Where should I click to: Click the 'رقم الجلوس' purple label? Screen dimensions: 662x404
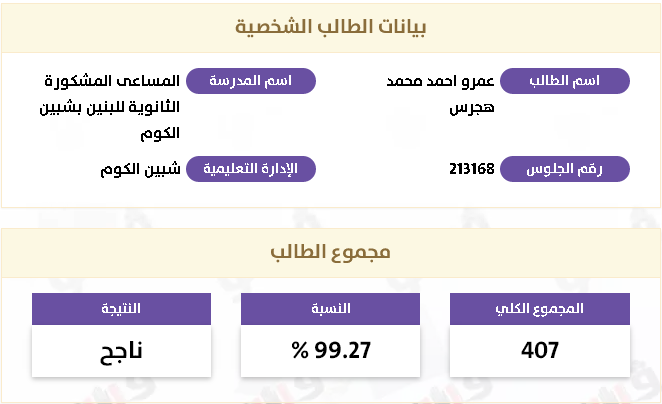(564, 169)
